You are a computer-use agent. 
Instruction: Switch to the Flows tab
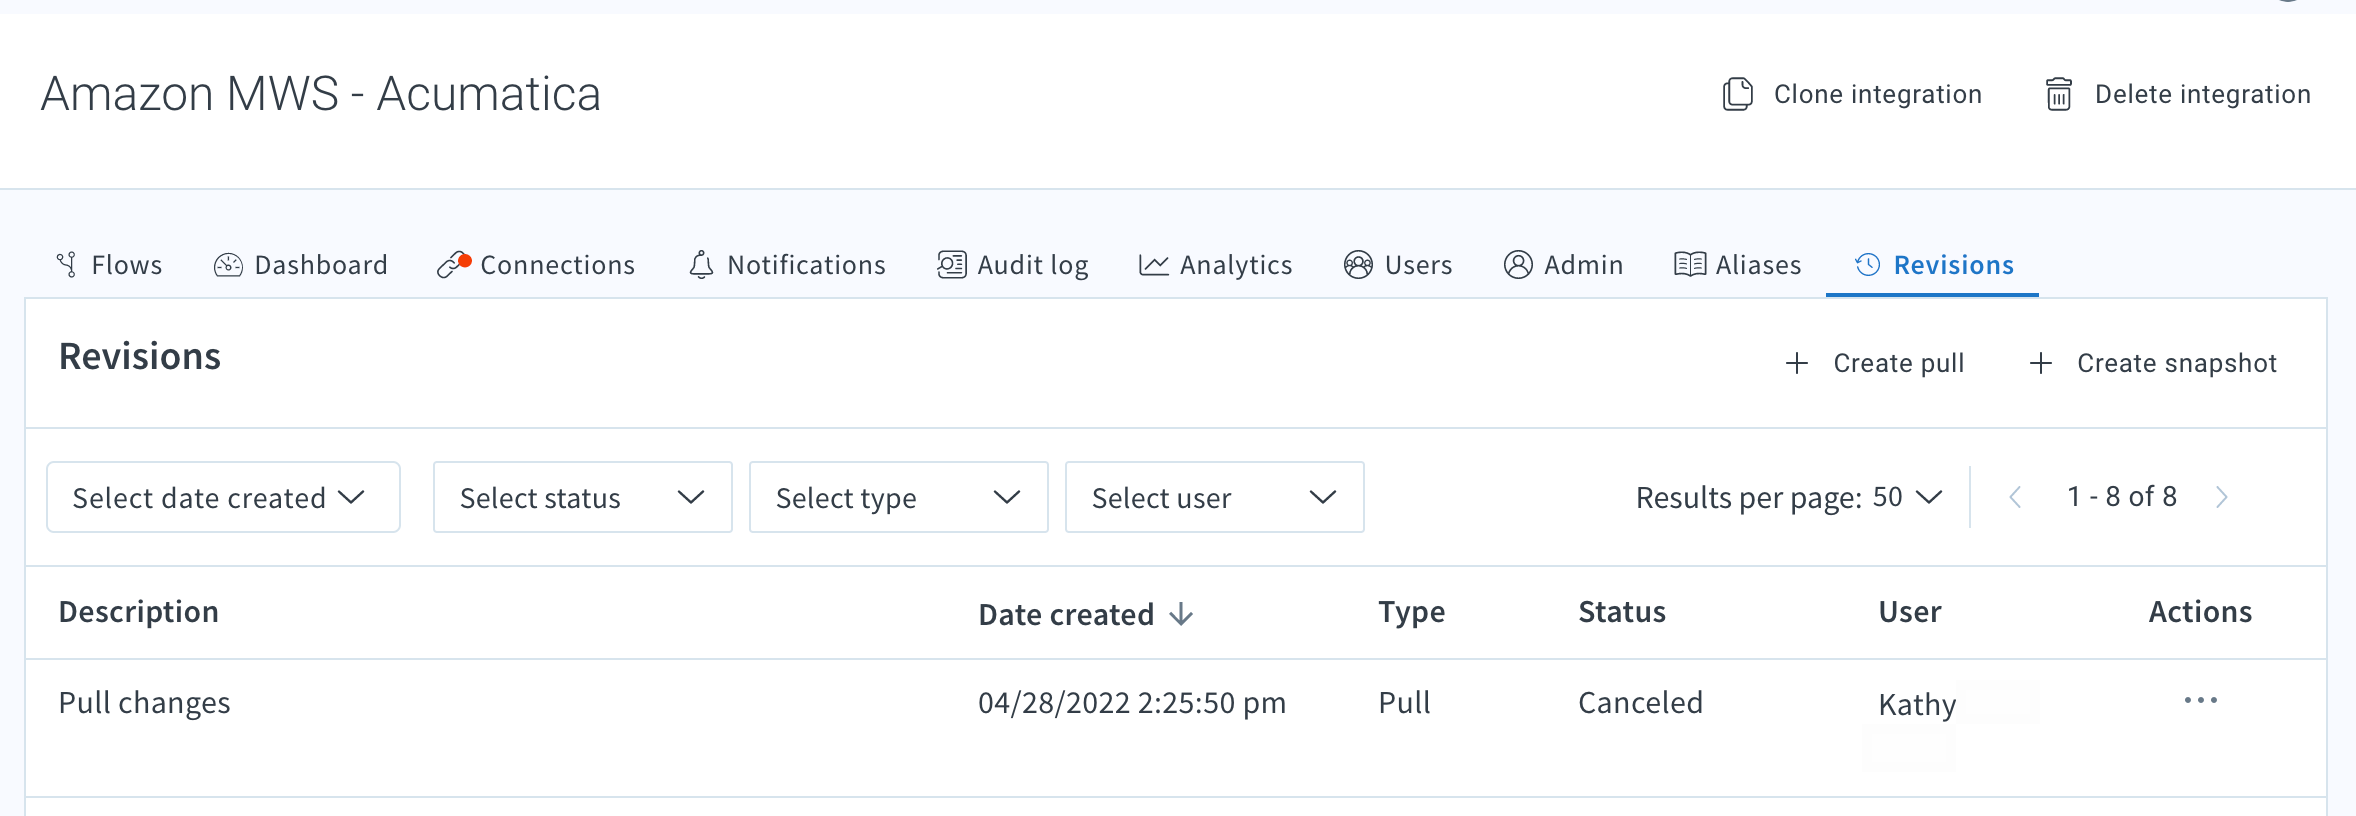(109, 265)
